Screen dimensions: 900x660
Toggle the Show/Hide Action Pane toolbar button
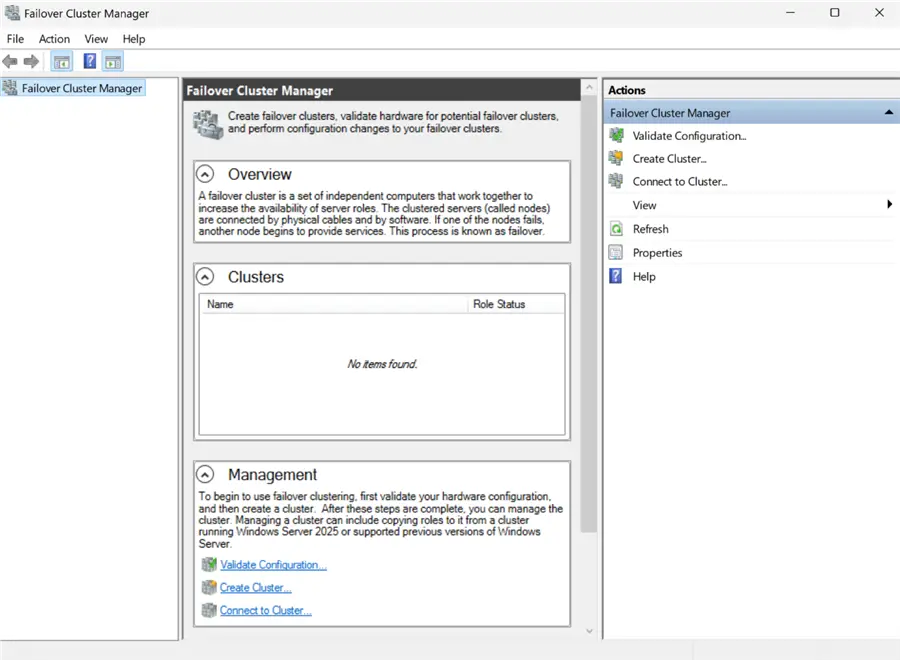tap(113, 61)
